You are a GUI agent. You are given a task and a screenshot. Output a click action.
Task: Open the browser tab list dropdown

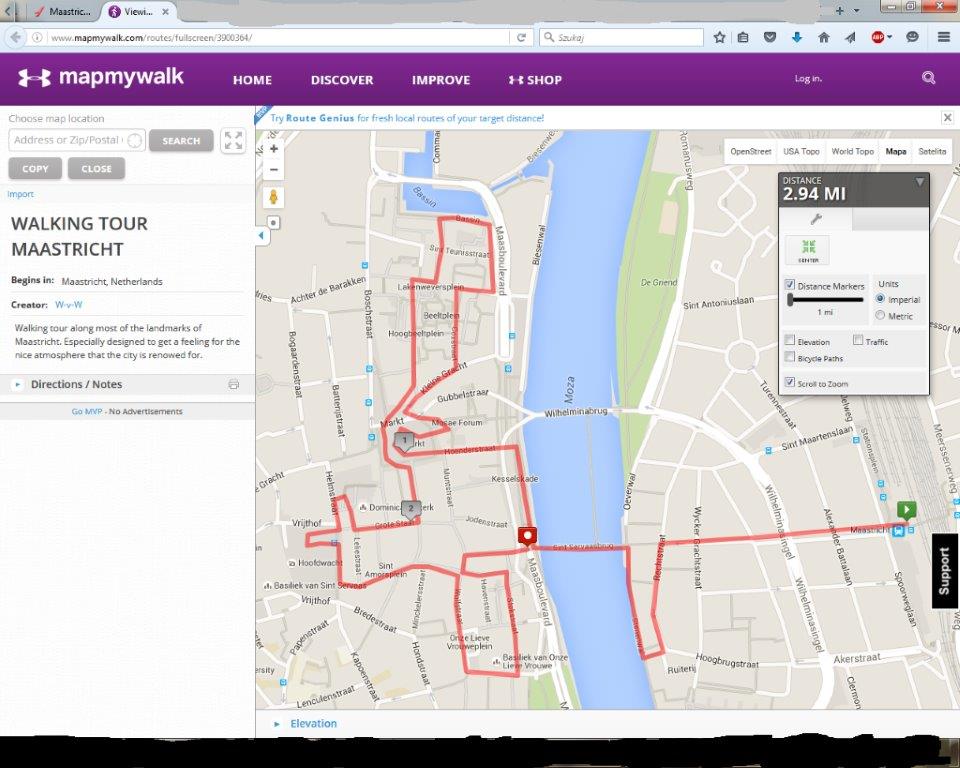857,10
